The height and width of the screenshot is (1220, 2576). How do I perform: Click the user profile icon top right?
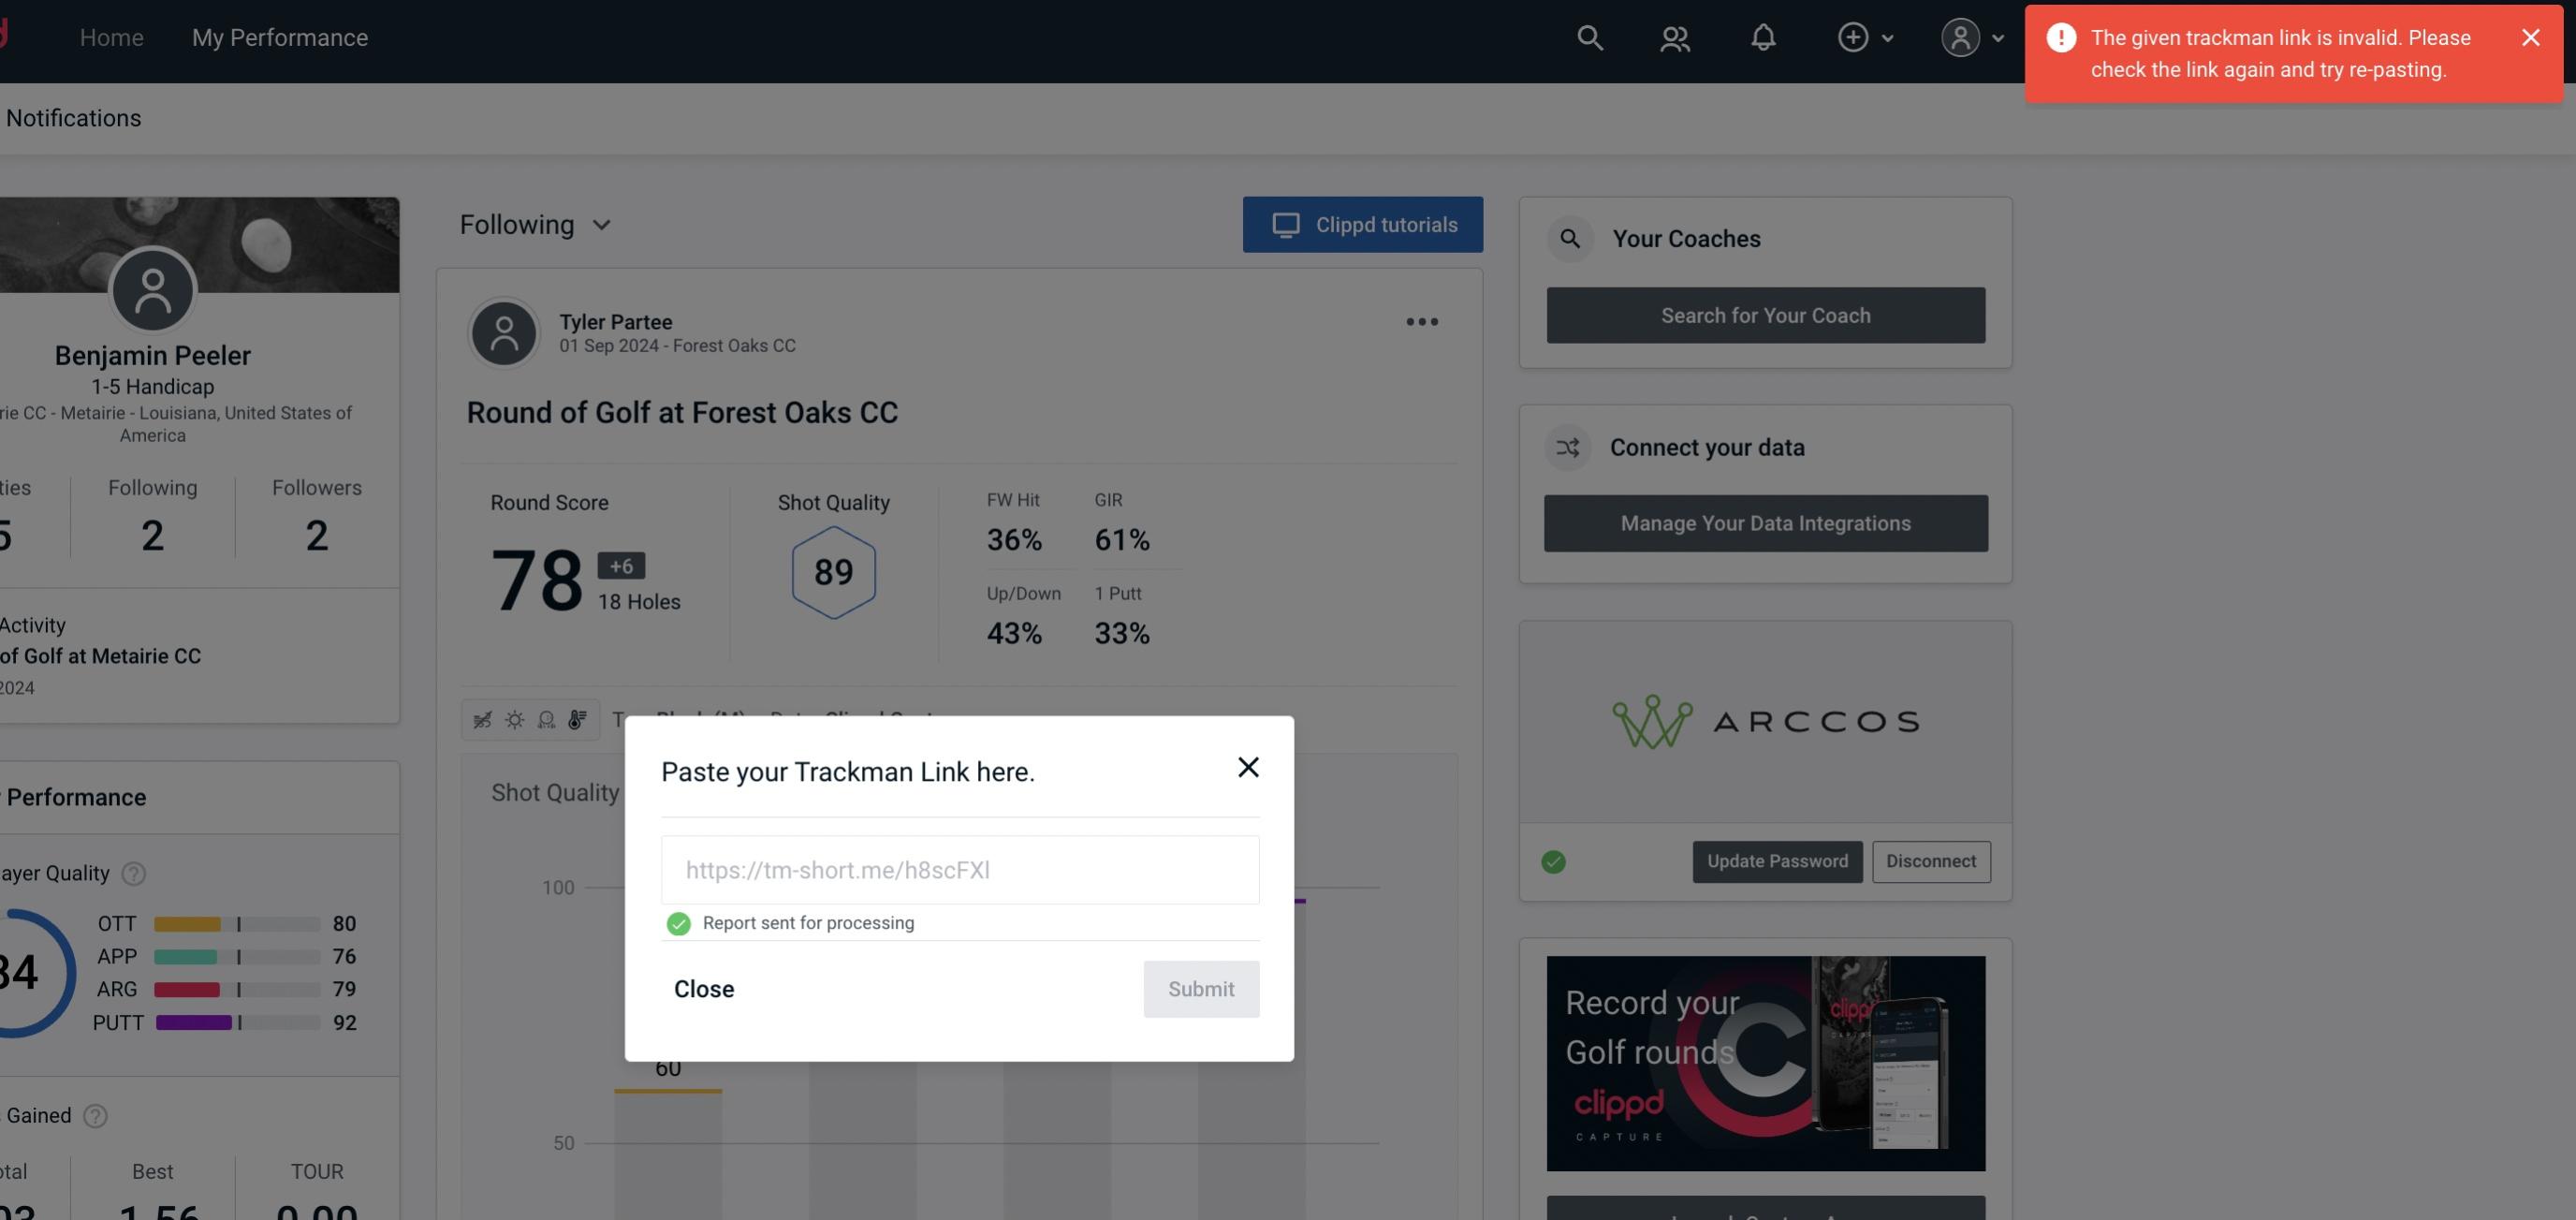(1960, 37)
